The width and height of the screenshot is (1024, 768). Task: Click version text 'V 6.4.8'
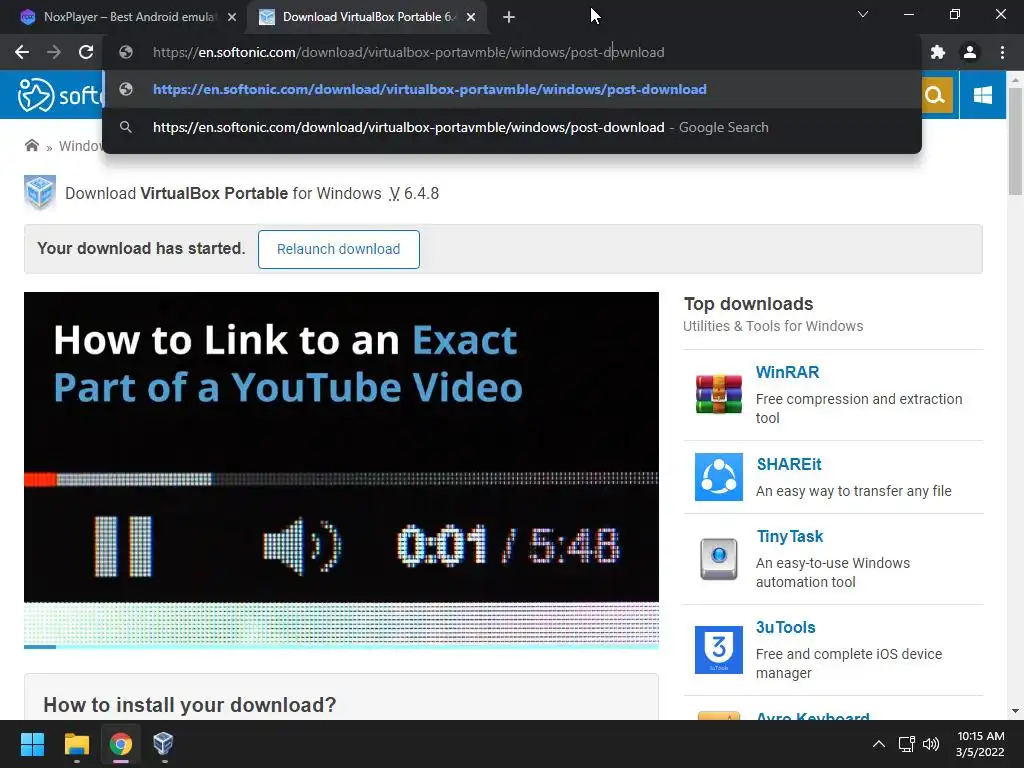tap(414, 193)
